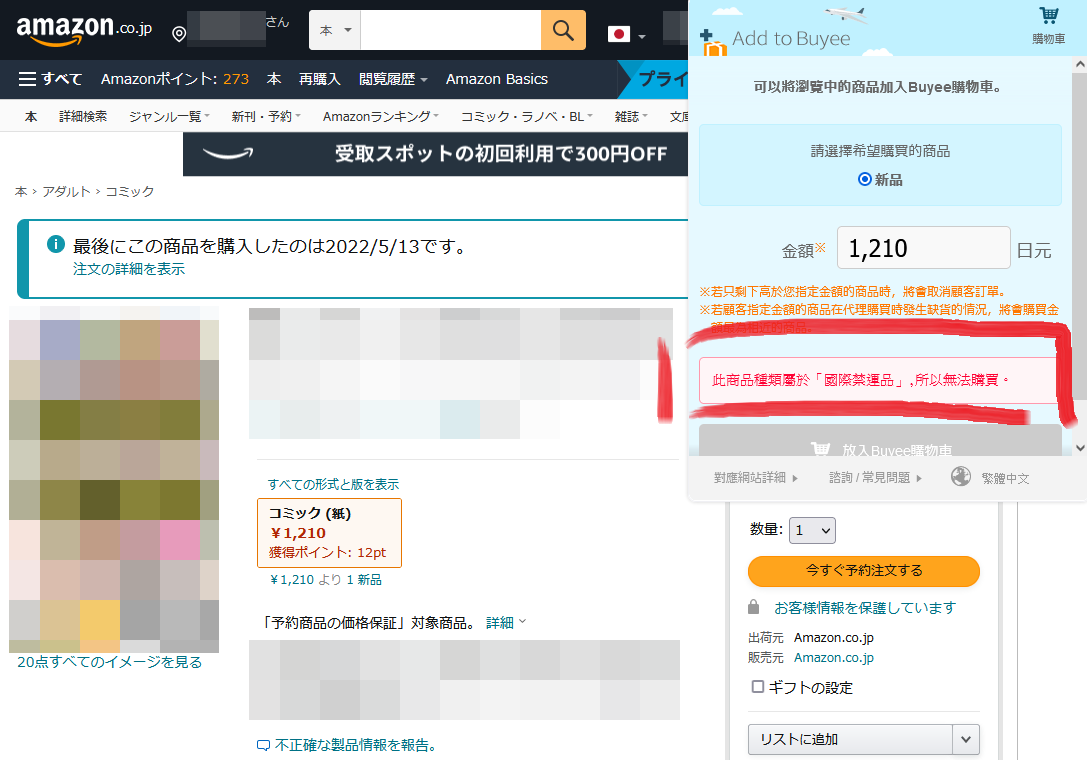Image resolution: width=1087 pixels, height=760 pixels.
Task: Click the アダルト breadcrumb link
Action: [67, 191]
